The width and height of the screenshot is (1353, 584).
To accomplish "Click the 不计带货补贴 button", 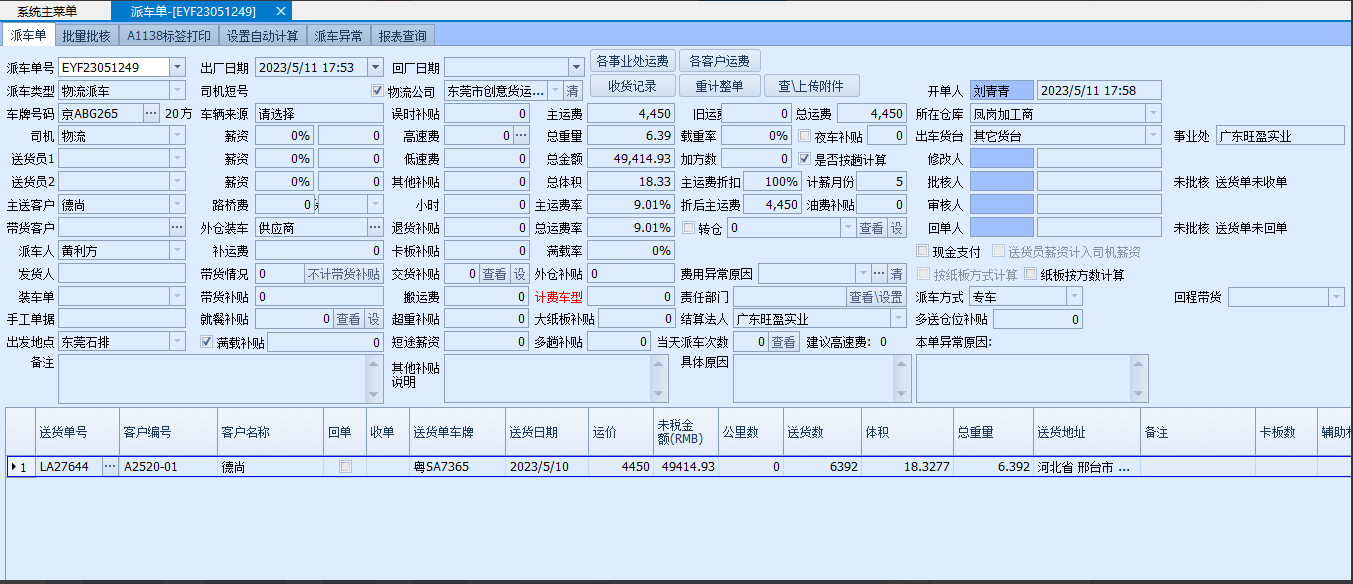I will click(x=343, y=274).
